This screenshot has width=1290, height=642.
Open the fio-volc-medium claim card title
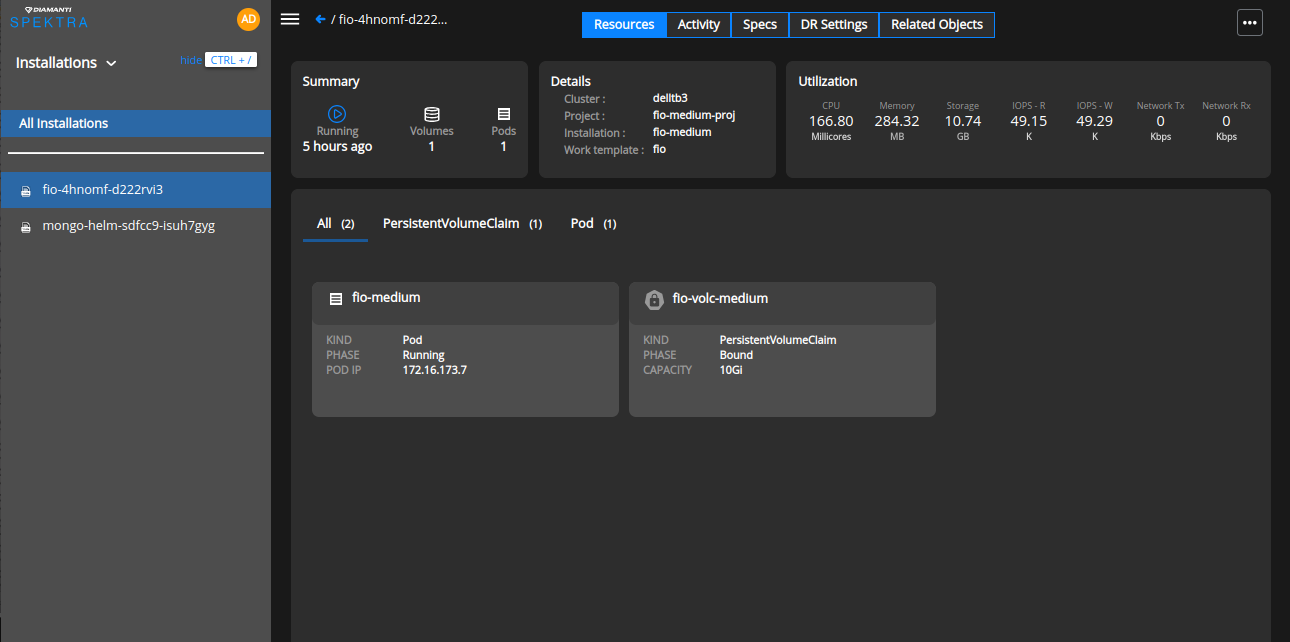pyautogui.click(x=720, y=298)
